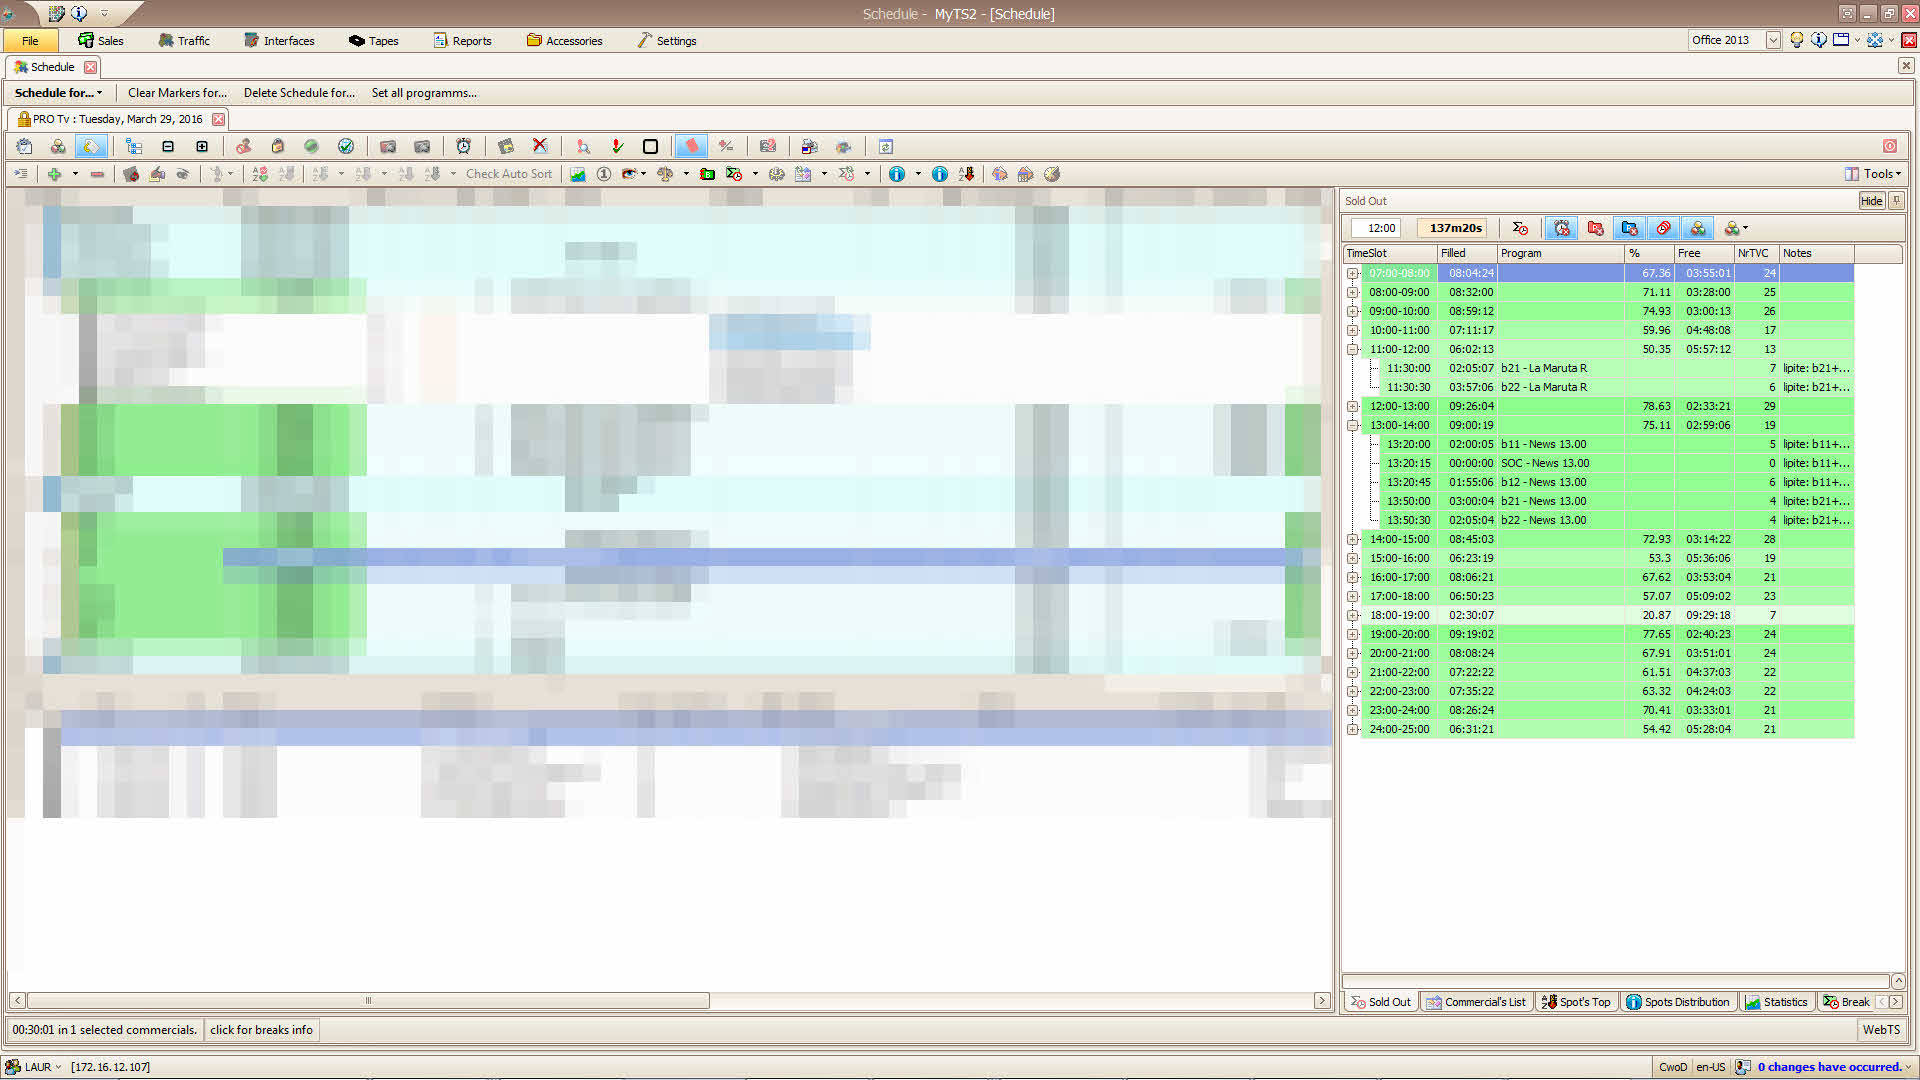Click the Hide button in Sold Out panel

1871,201
